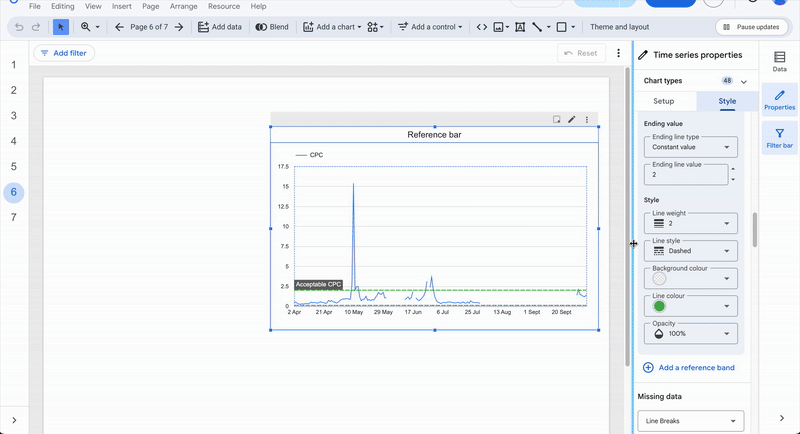The image size is (800, 434).
Task: Open the report more options menu
Action: click(618, 53)
